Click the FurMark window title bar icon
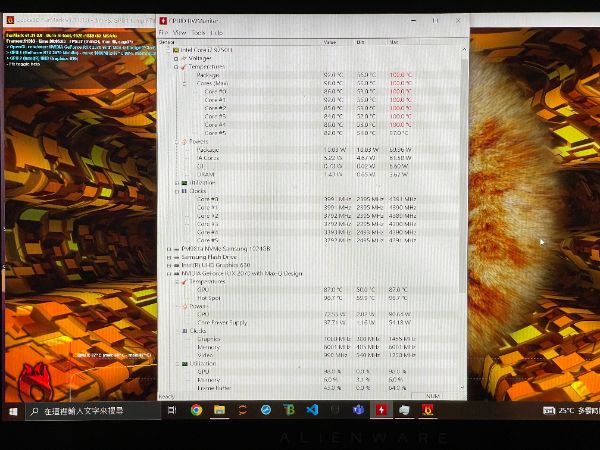This screenshot has width=600, height=450. 10,20
